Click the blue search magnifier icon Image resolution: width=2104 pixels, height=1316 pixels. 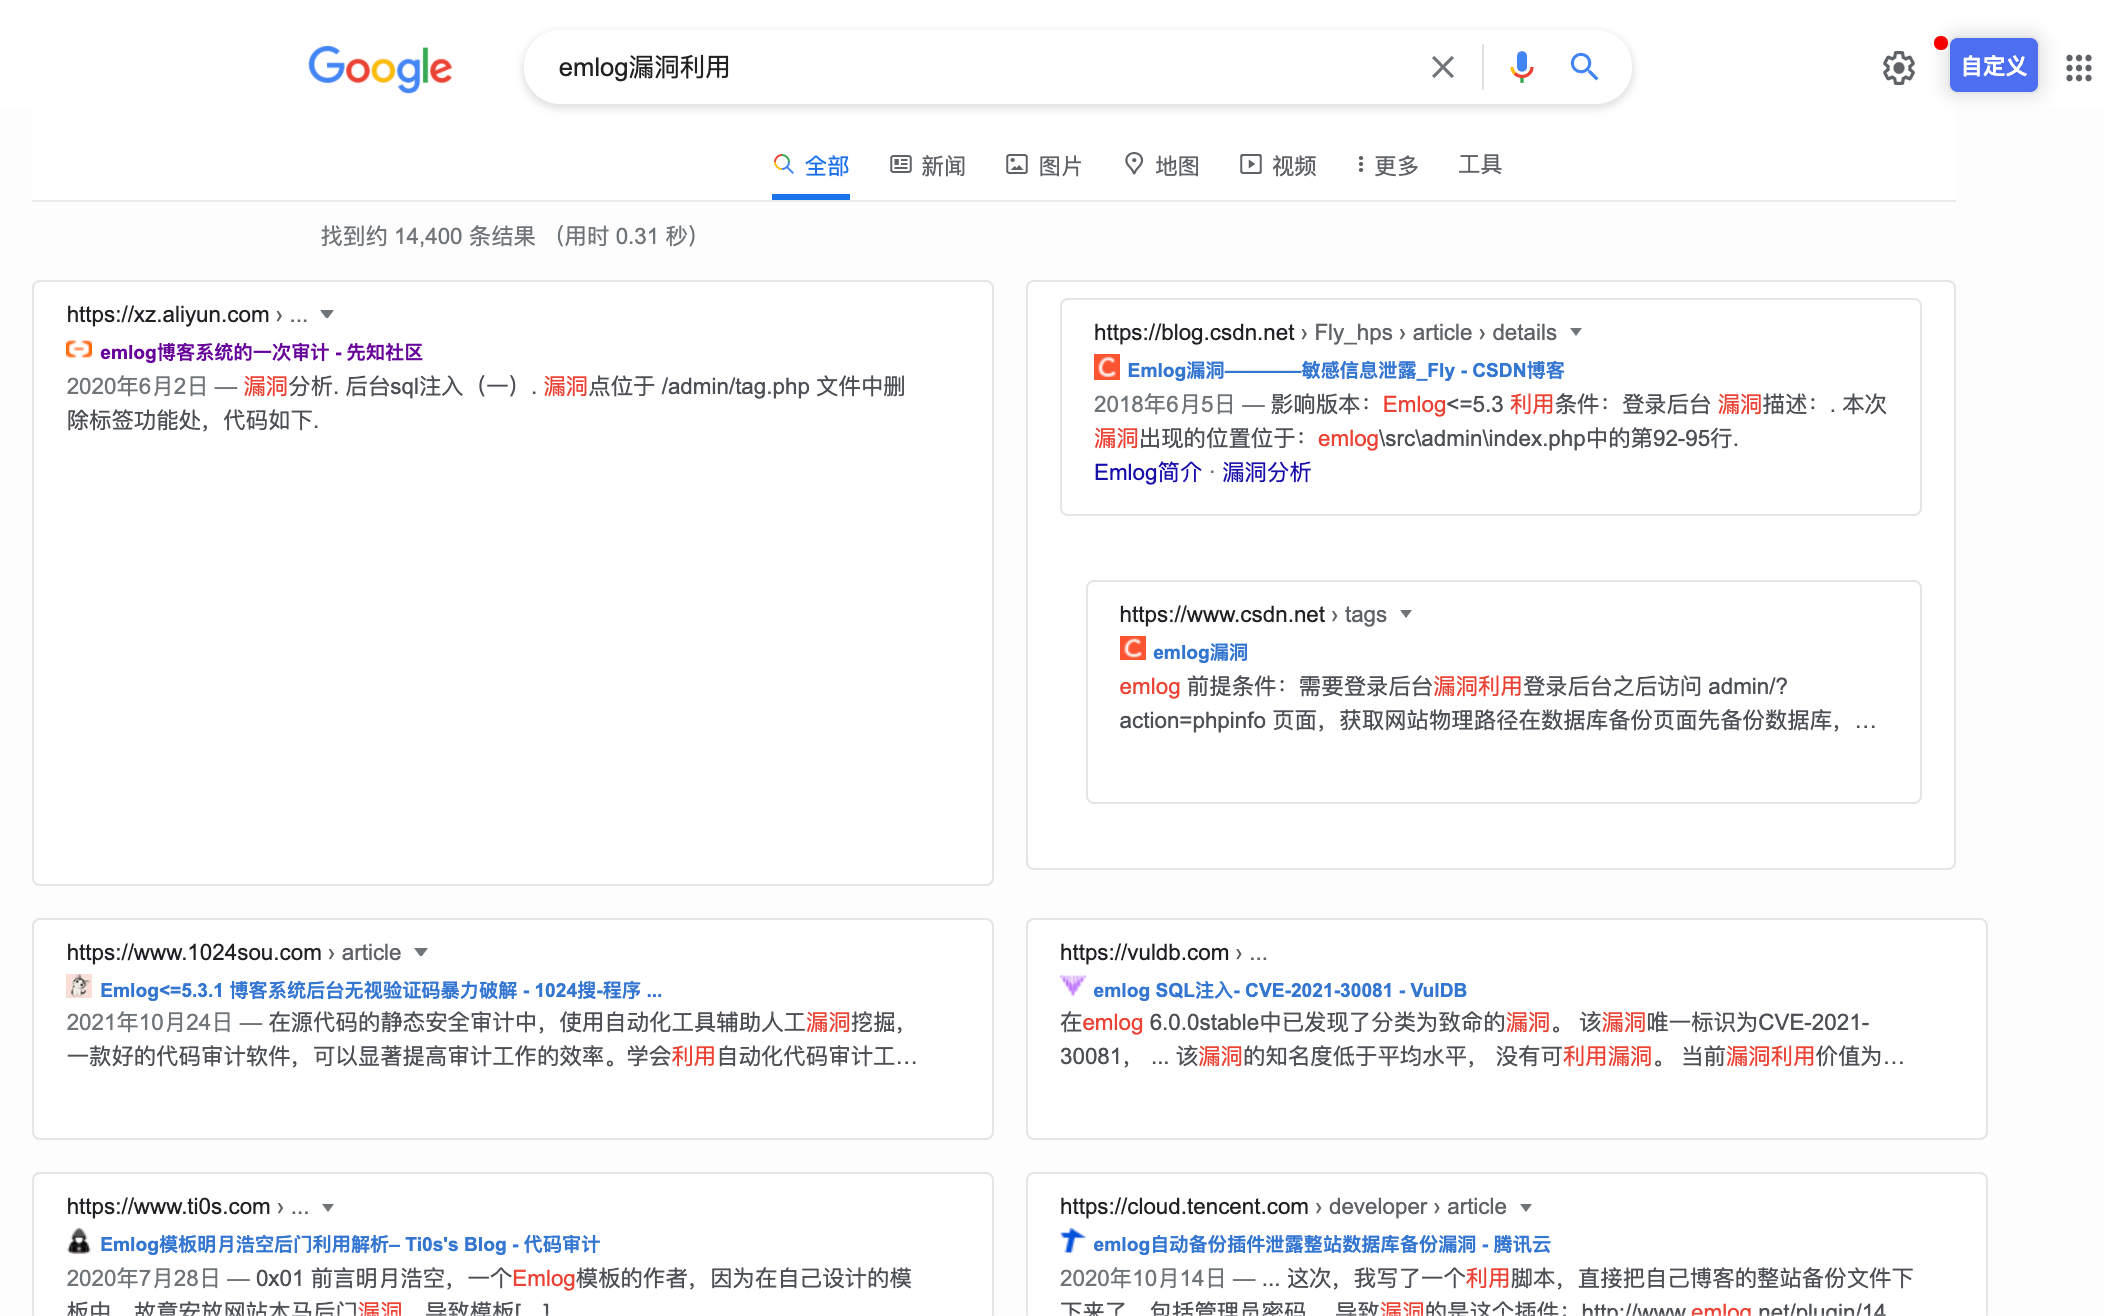pyautogui.click(x=1584, y=67)
